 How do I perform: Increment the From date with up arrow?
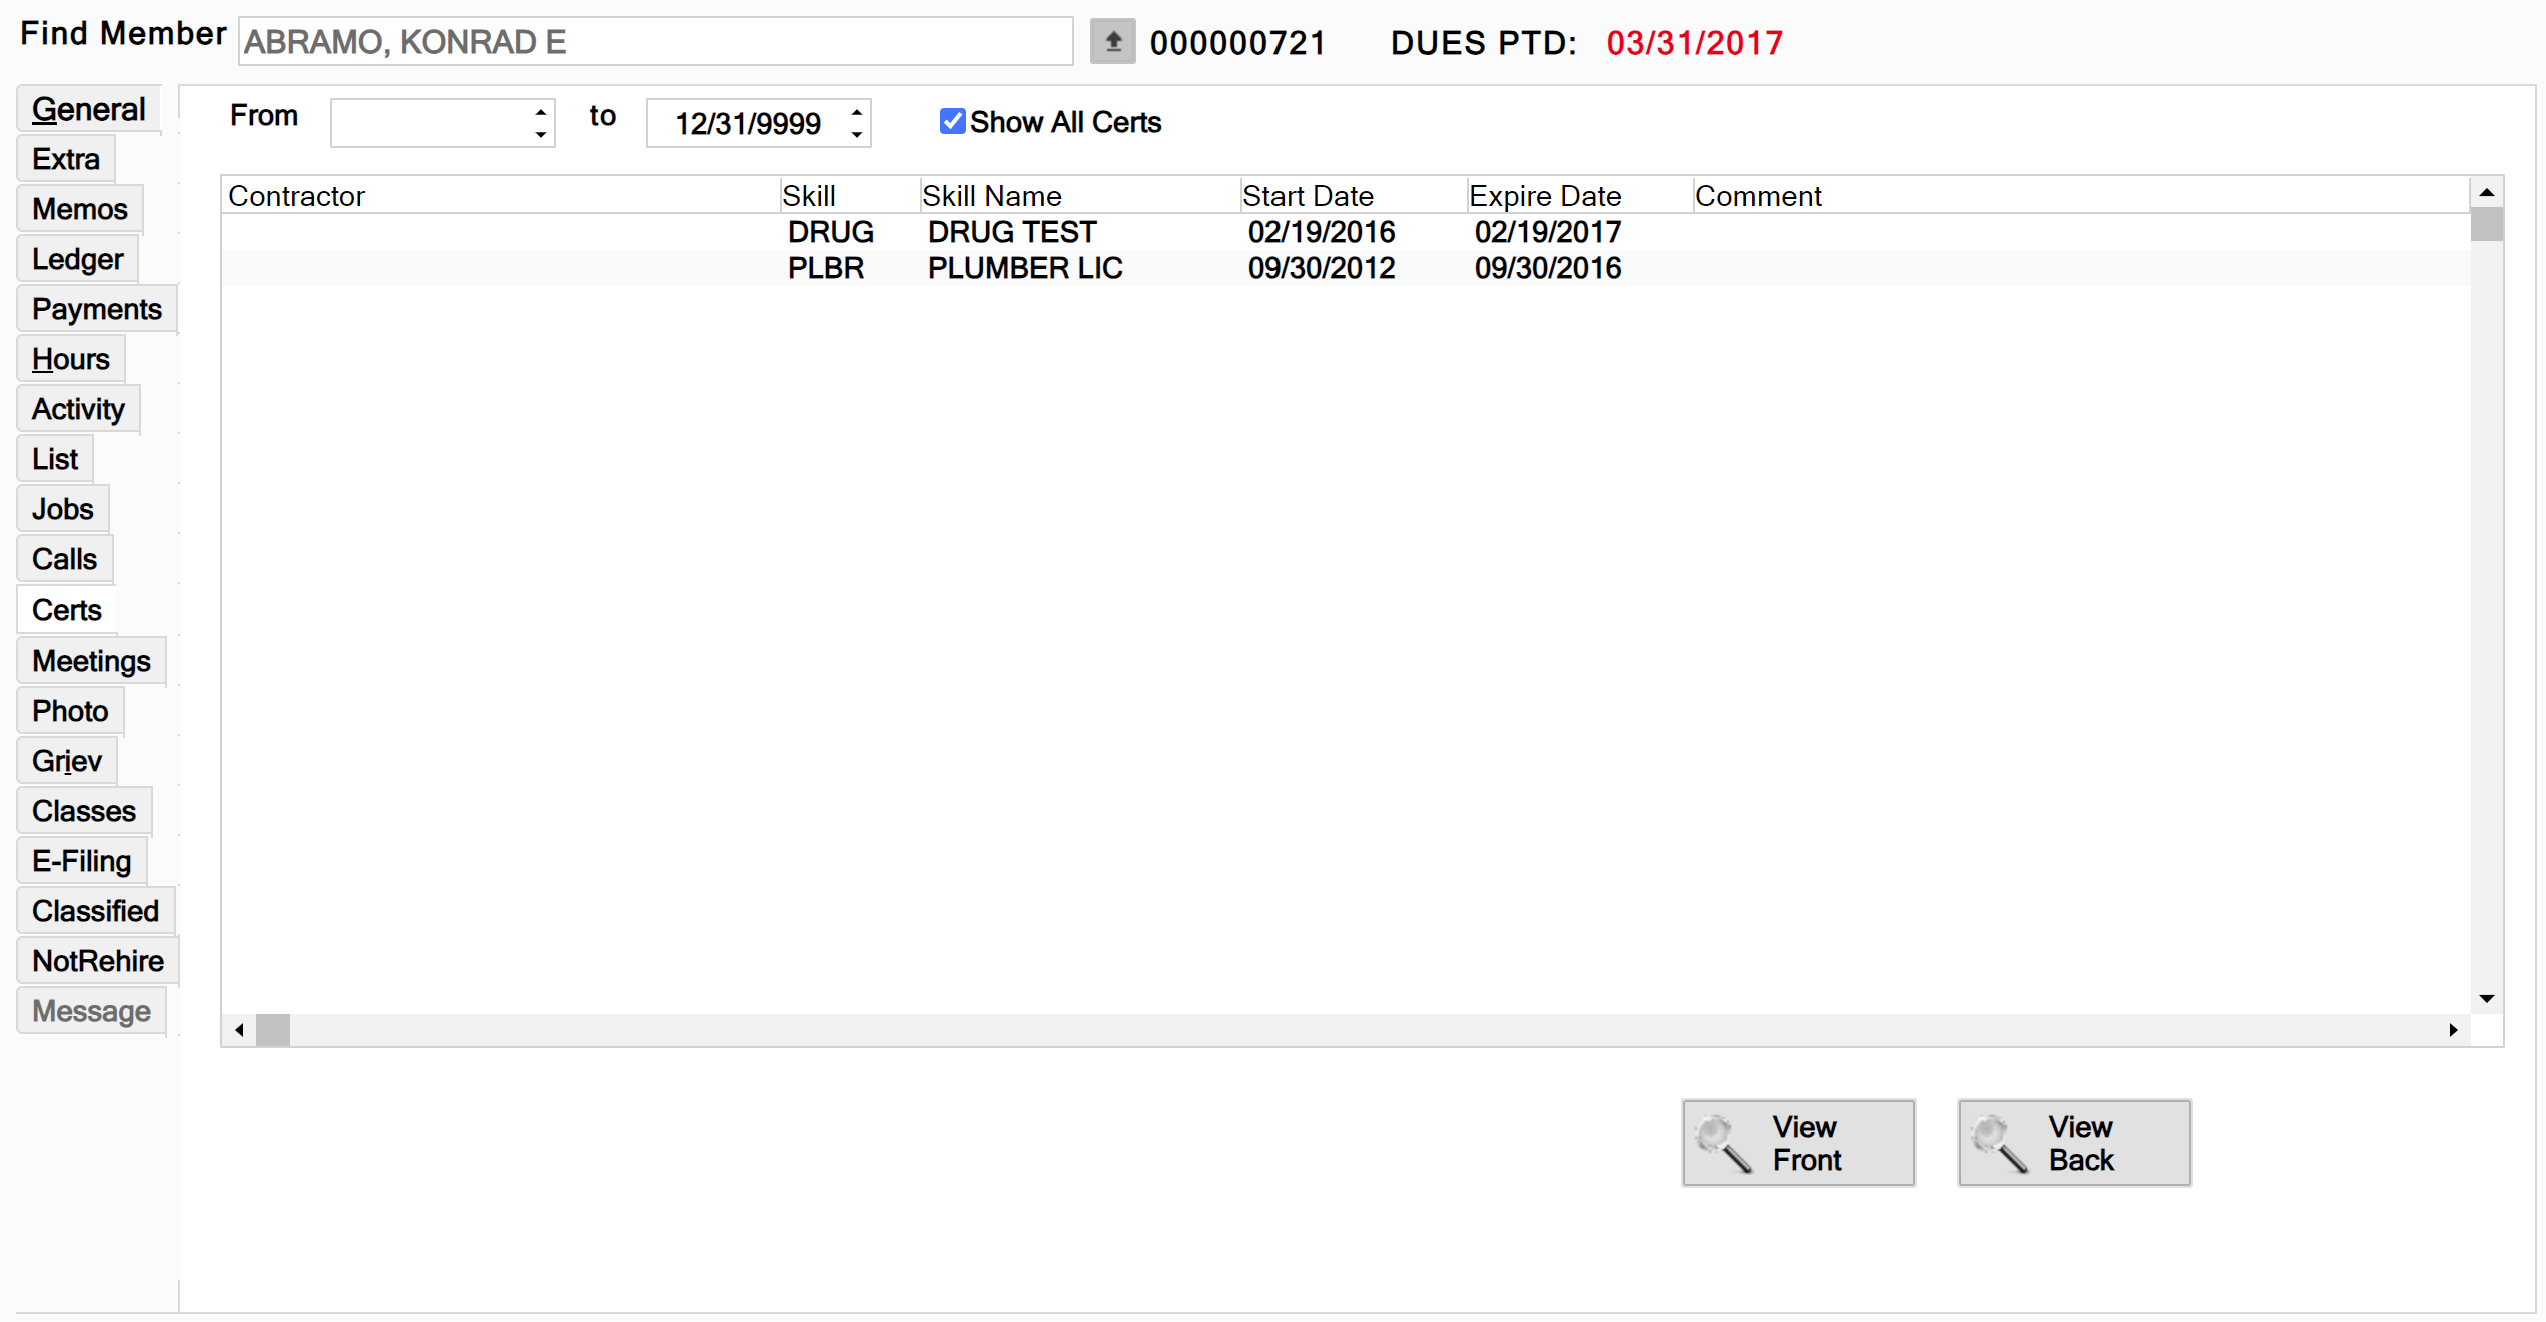pos(541,112)
